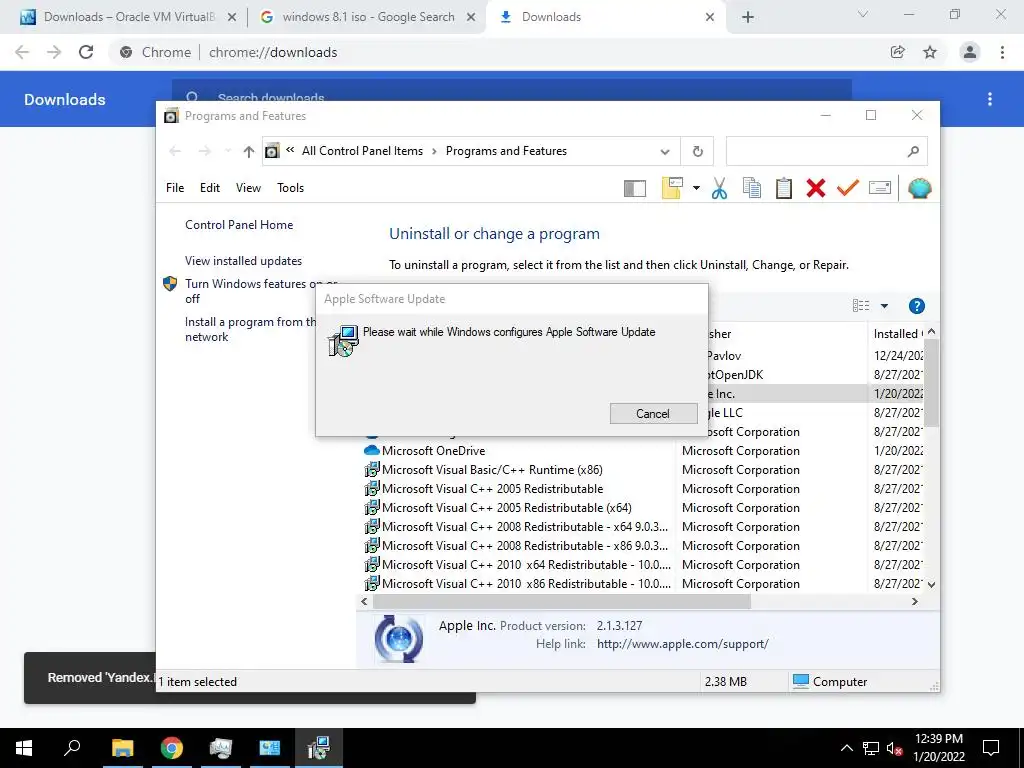
Task: Click the envelope-shaped toolbar icon
Action: click(x=880, y=188)
